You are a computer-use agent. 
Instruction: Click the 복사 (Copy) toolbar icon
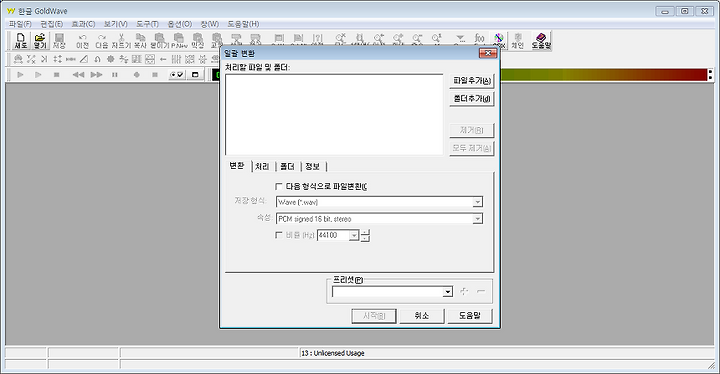click(x=140, y=40)
